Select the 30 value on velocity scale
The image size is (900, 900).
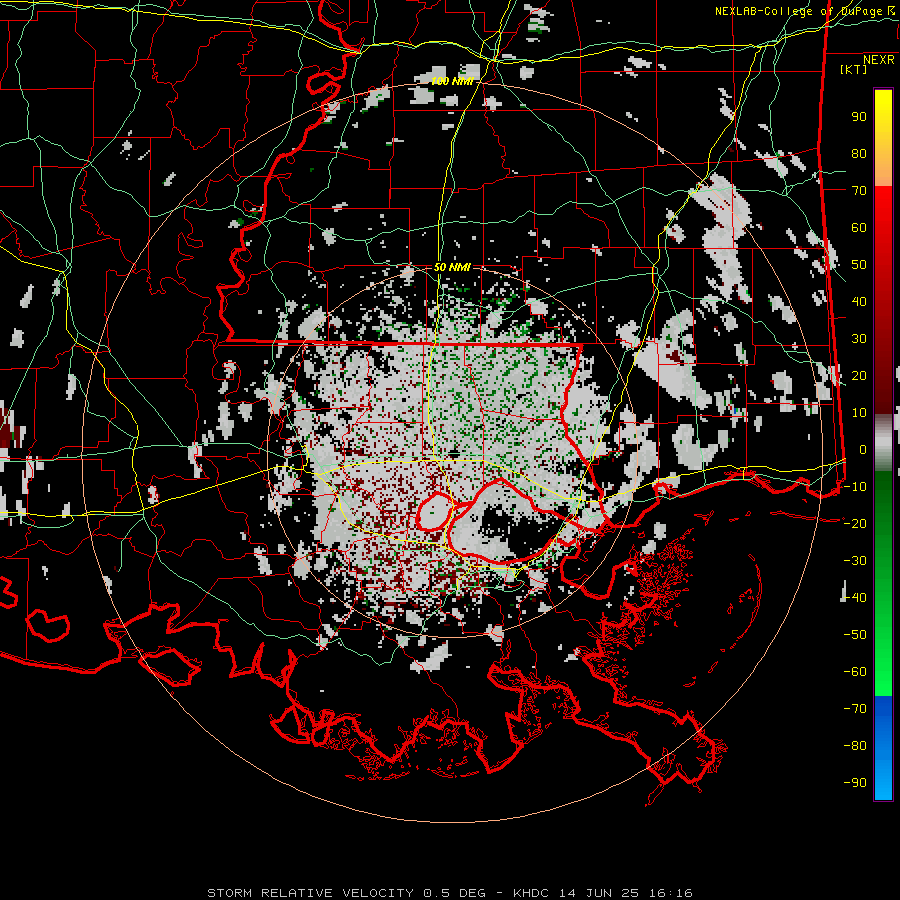click(x=859, y=339)
